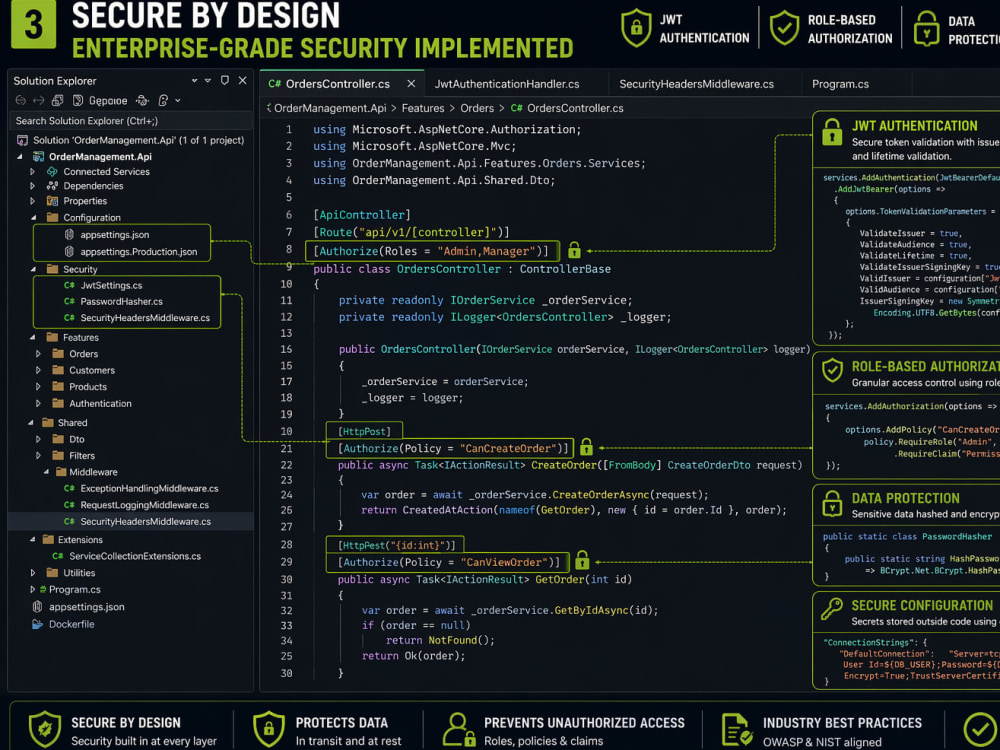Click the Back navigation icon in Solution Explorer toolbar
This screenshot has height=750, width=1000.
(20, 100)
